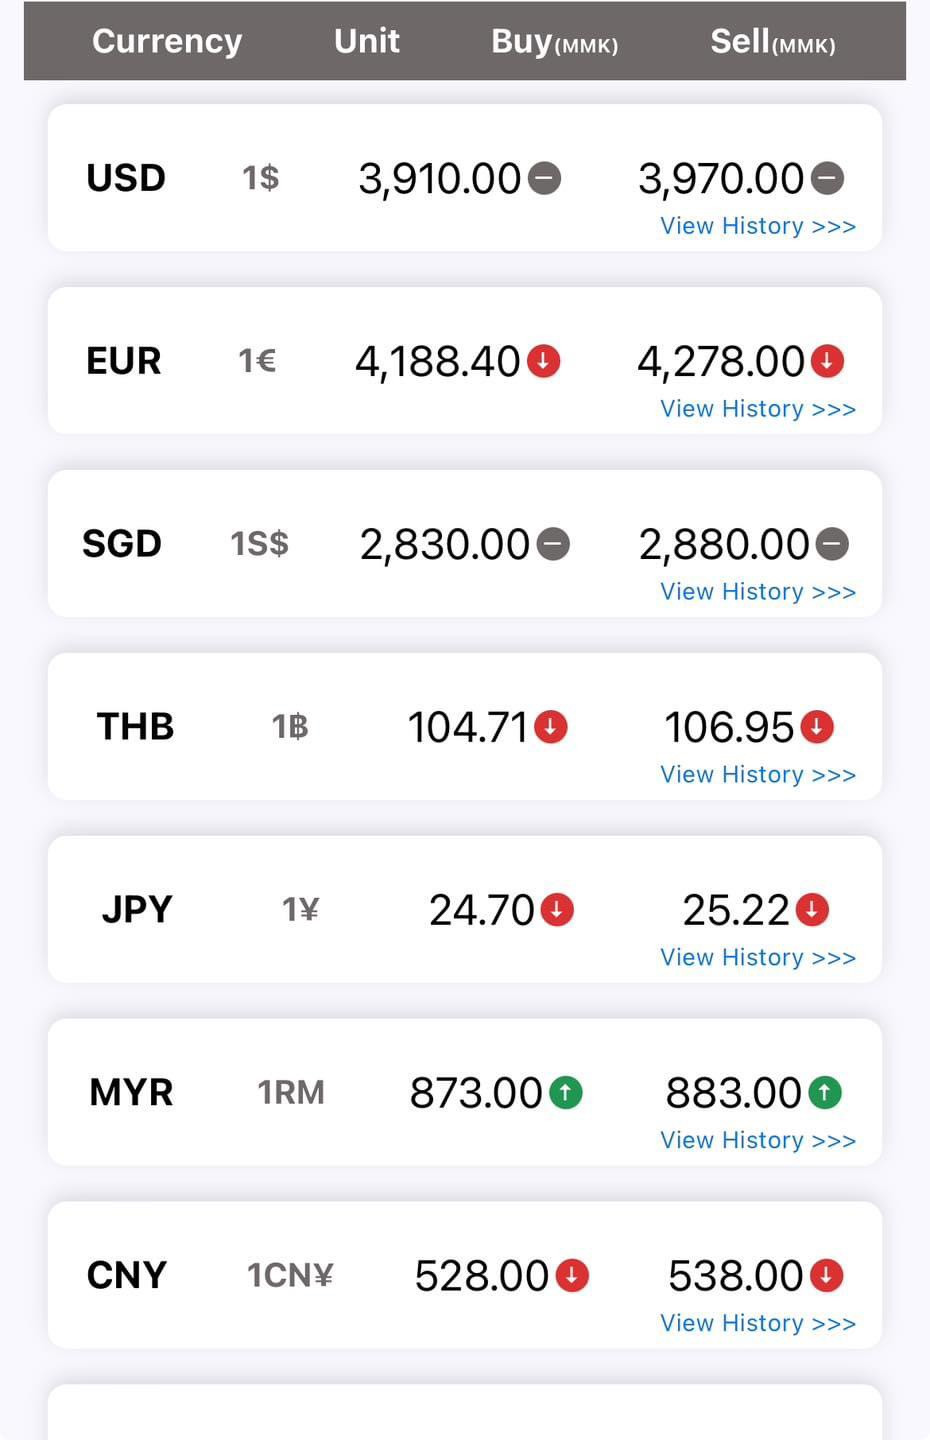Click the Sell (MMK) column header

coord(773,42)
